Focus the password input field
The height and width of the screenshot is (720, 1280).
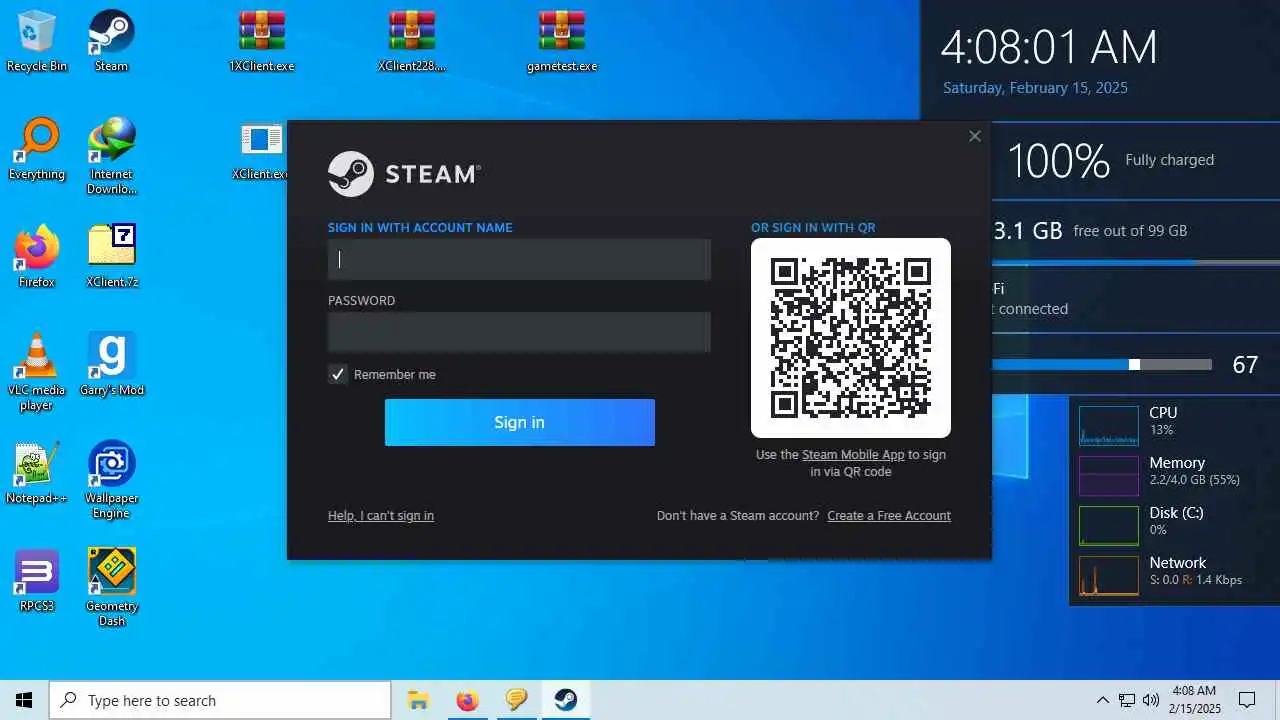coord(519,332)
